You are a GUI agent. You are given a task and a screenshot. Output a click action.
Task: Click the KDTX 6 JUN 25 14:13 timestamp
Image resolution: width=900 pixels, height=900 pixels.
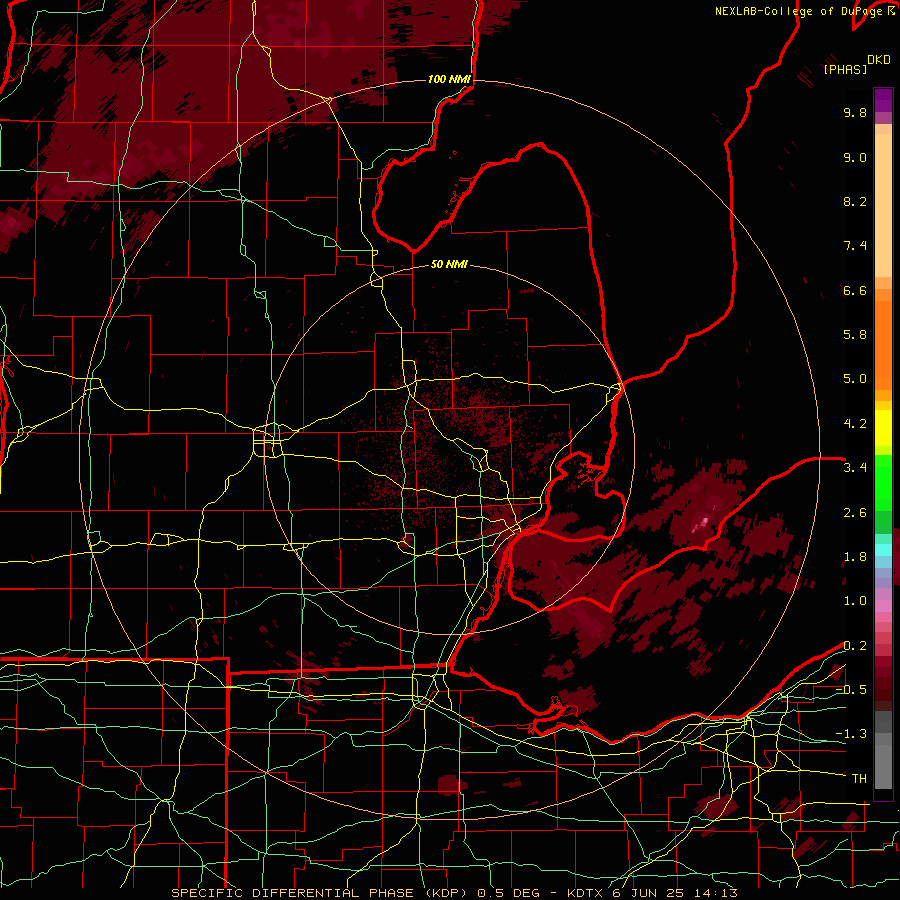pos(652,893)
